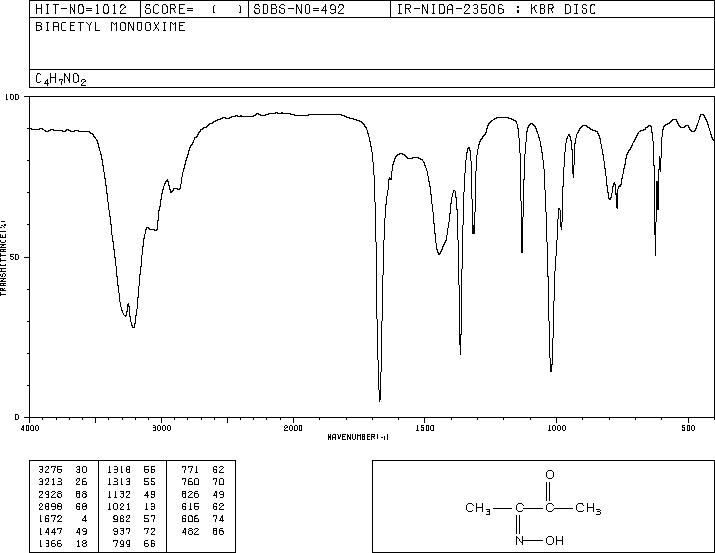Screen dimensions: 715x553
Task: Click the carbonyl O atom in structure
Action: pyautogui.click(x=550, y=475)
